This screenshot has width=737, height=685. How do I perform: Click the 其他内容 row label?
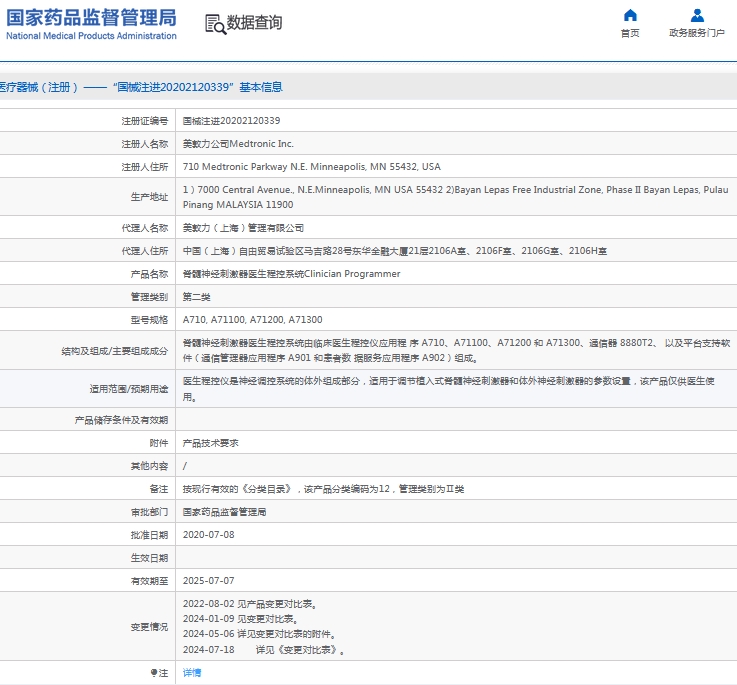pos(149,466)
